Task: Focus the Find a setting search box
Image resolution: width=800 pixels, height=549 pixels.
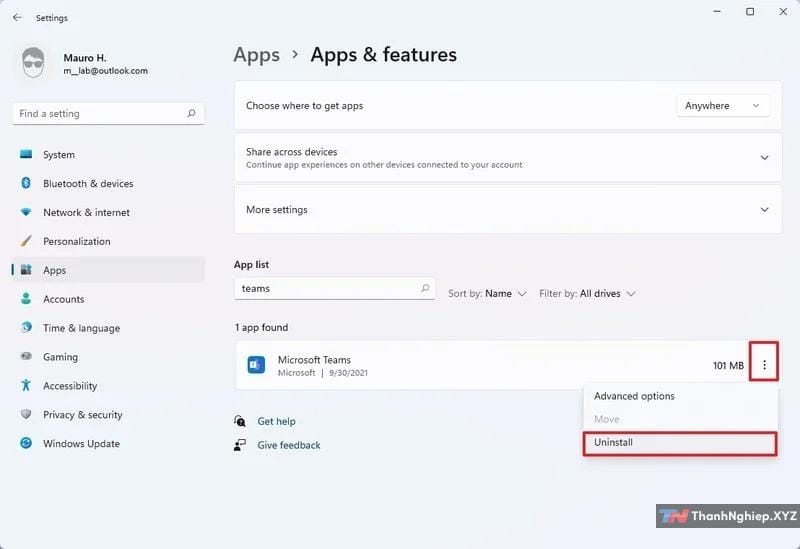Action: pos(108,113)
